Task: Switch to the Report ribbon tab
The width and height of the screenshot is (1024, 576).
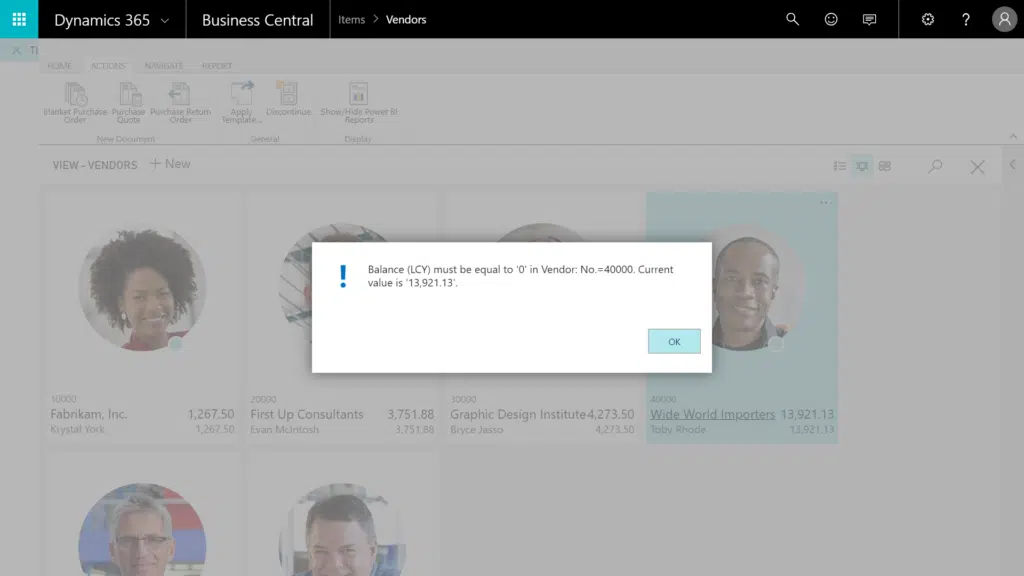Action: click(217, 66)
